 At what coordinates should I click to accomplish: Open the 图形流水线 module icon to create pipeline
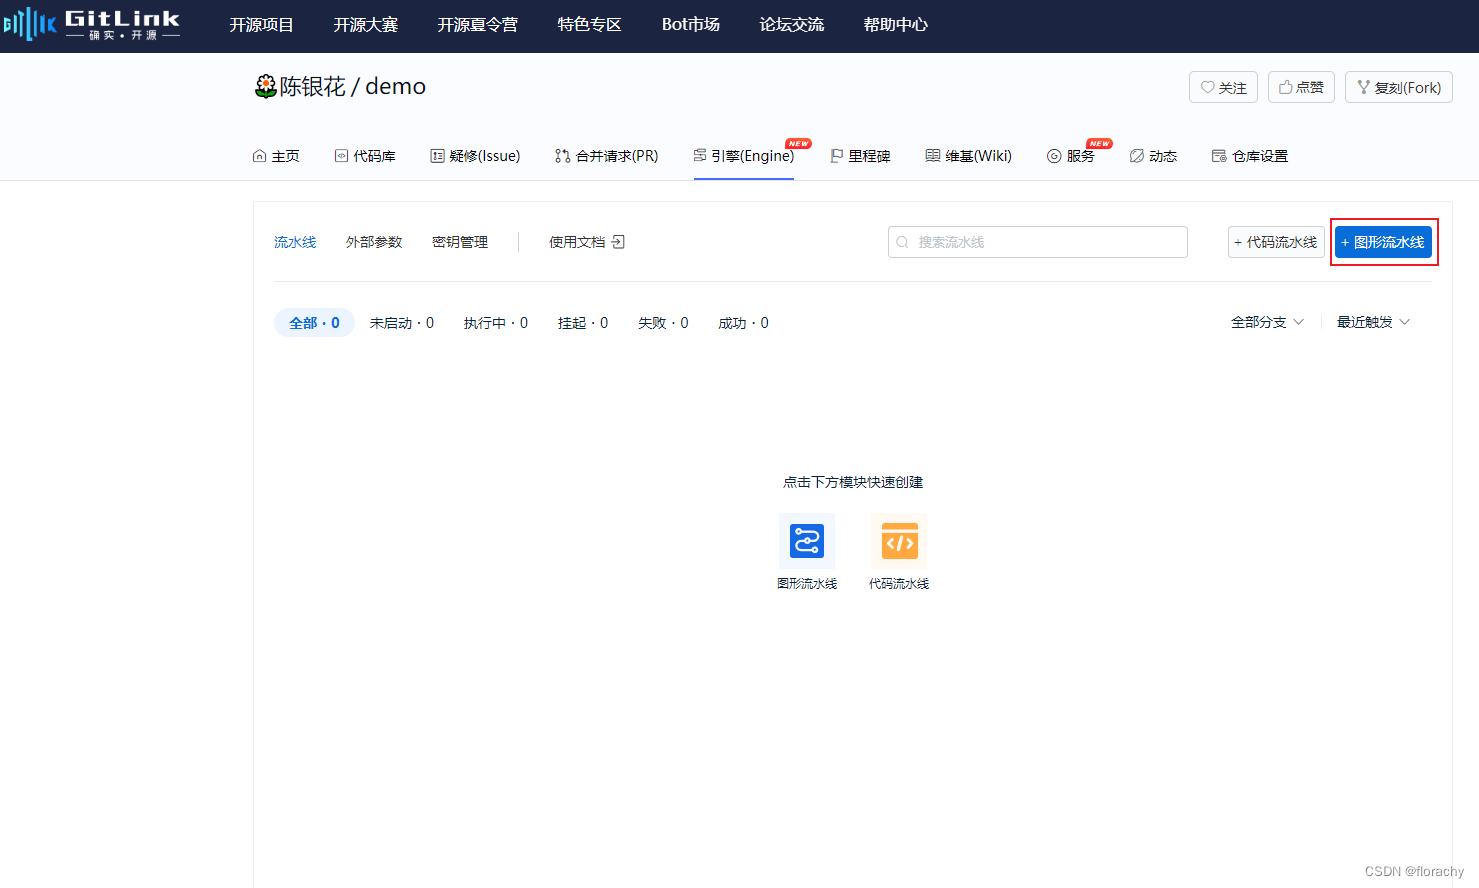[x=807, y=540]
